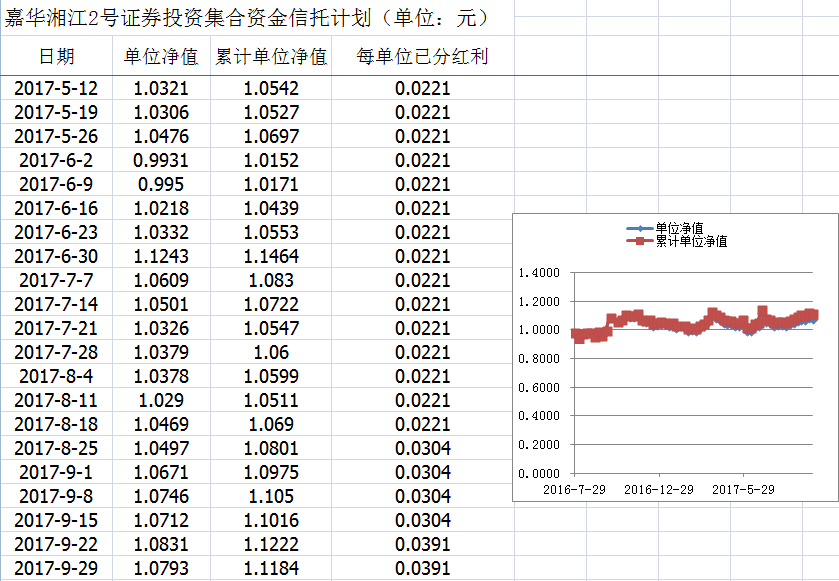Click the 1.4000 label on chart axis
Image resolution: width=839 pixels, height=581 pixels.
click(x=539, y=273)
